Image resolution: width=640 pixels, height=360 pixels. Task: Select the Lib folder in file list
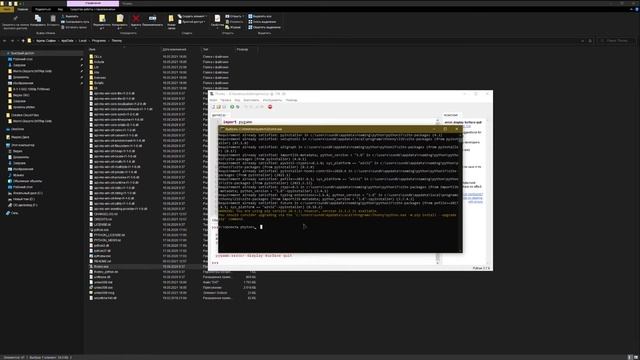96,67
